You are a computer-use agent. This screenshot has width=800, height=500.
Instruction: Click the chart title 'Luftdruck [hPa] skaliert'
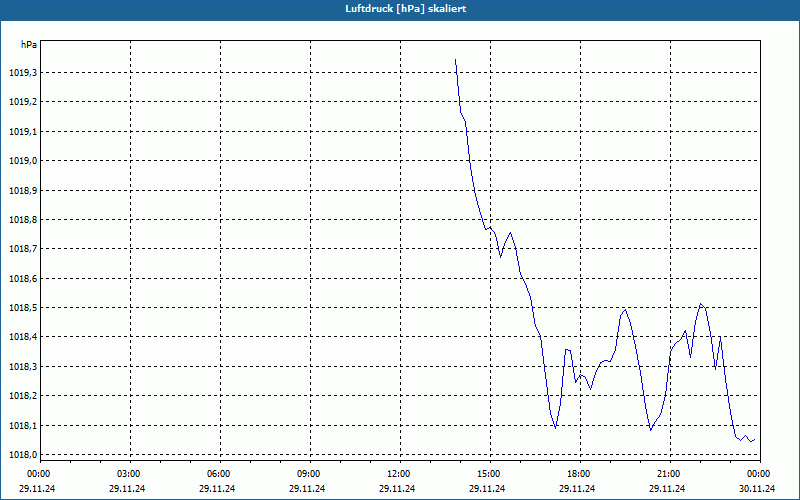406,9
